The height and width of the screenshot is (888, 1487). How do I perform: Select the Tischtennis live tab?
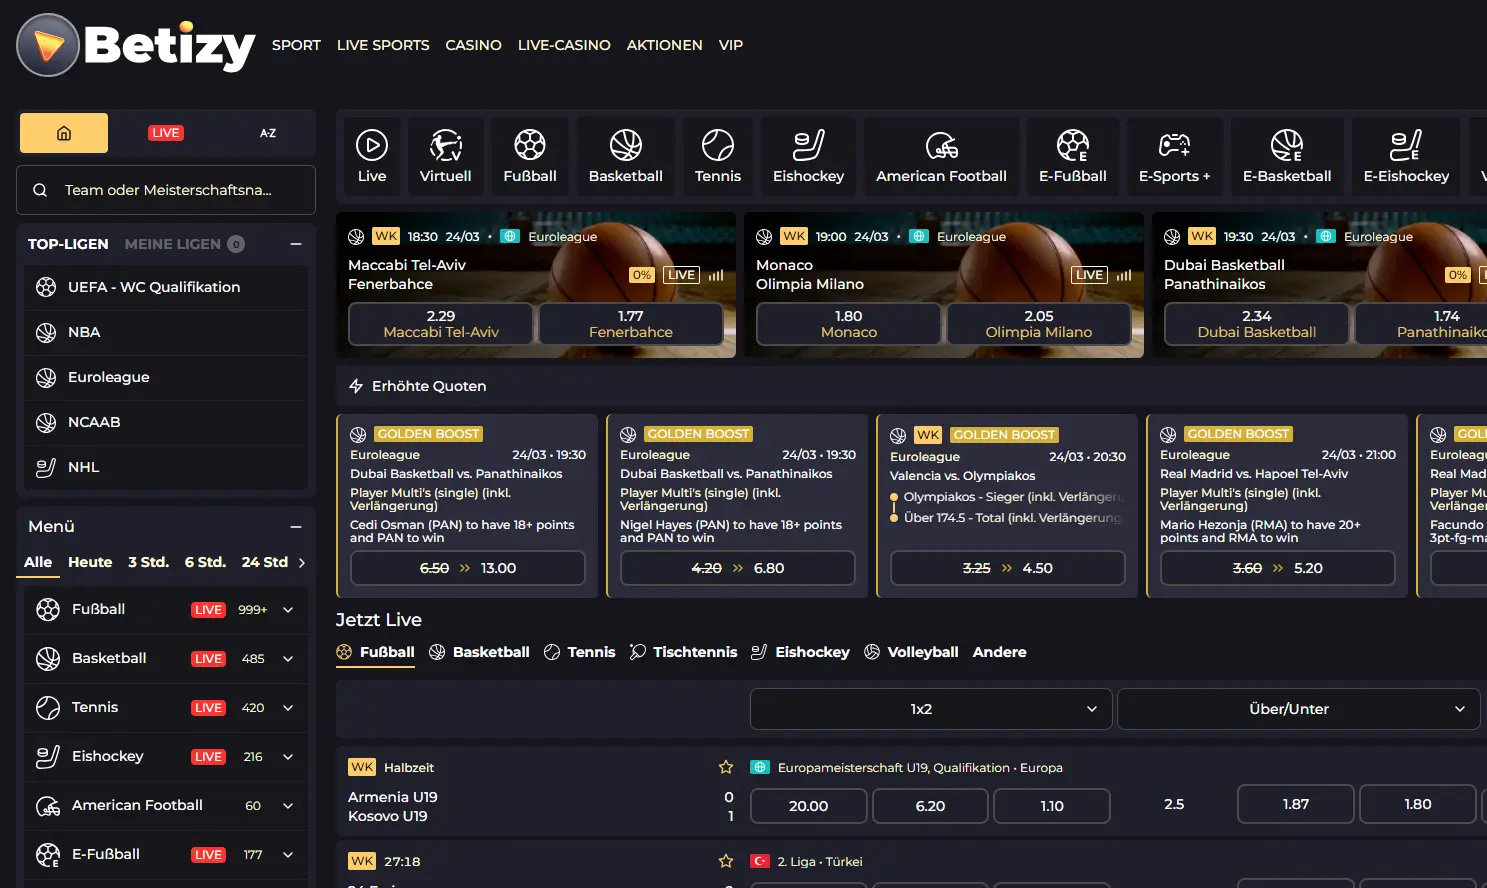683,652
